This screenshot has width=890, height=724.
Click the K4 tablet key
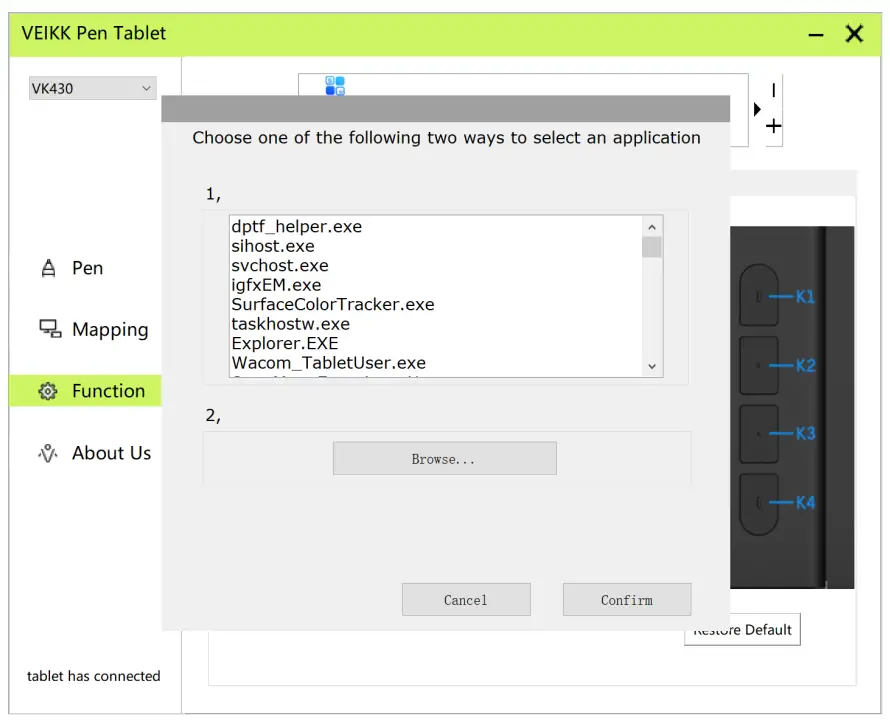[759, 503]
